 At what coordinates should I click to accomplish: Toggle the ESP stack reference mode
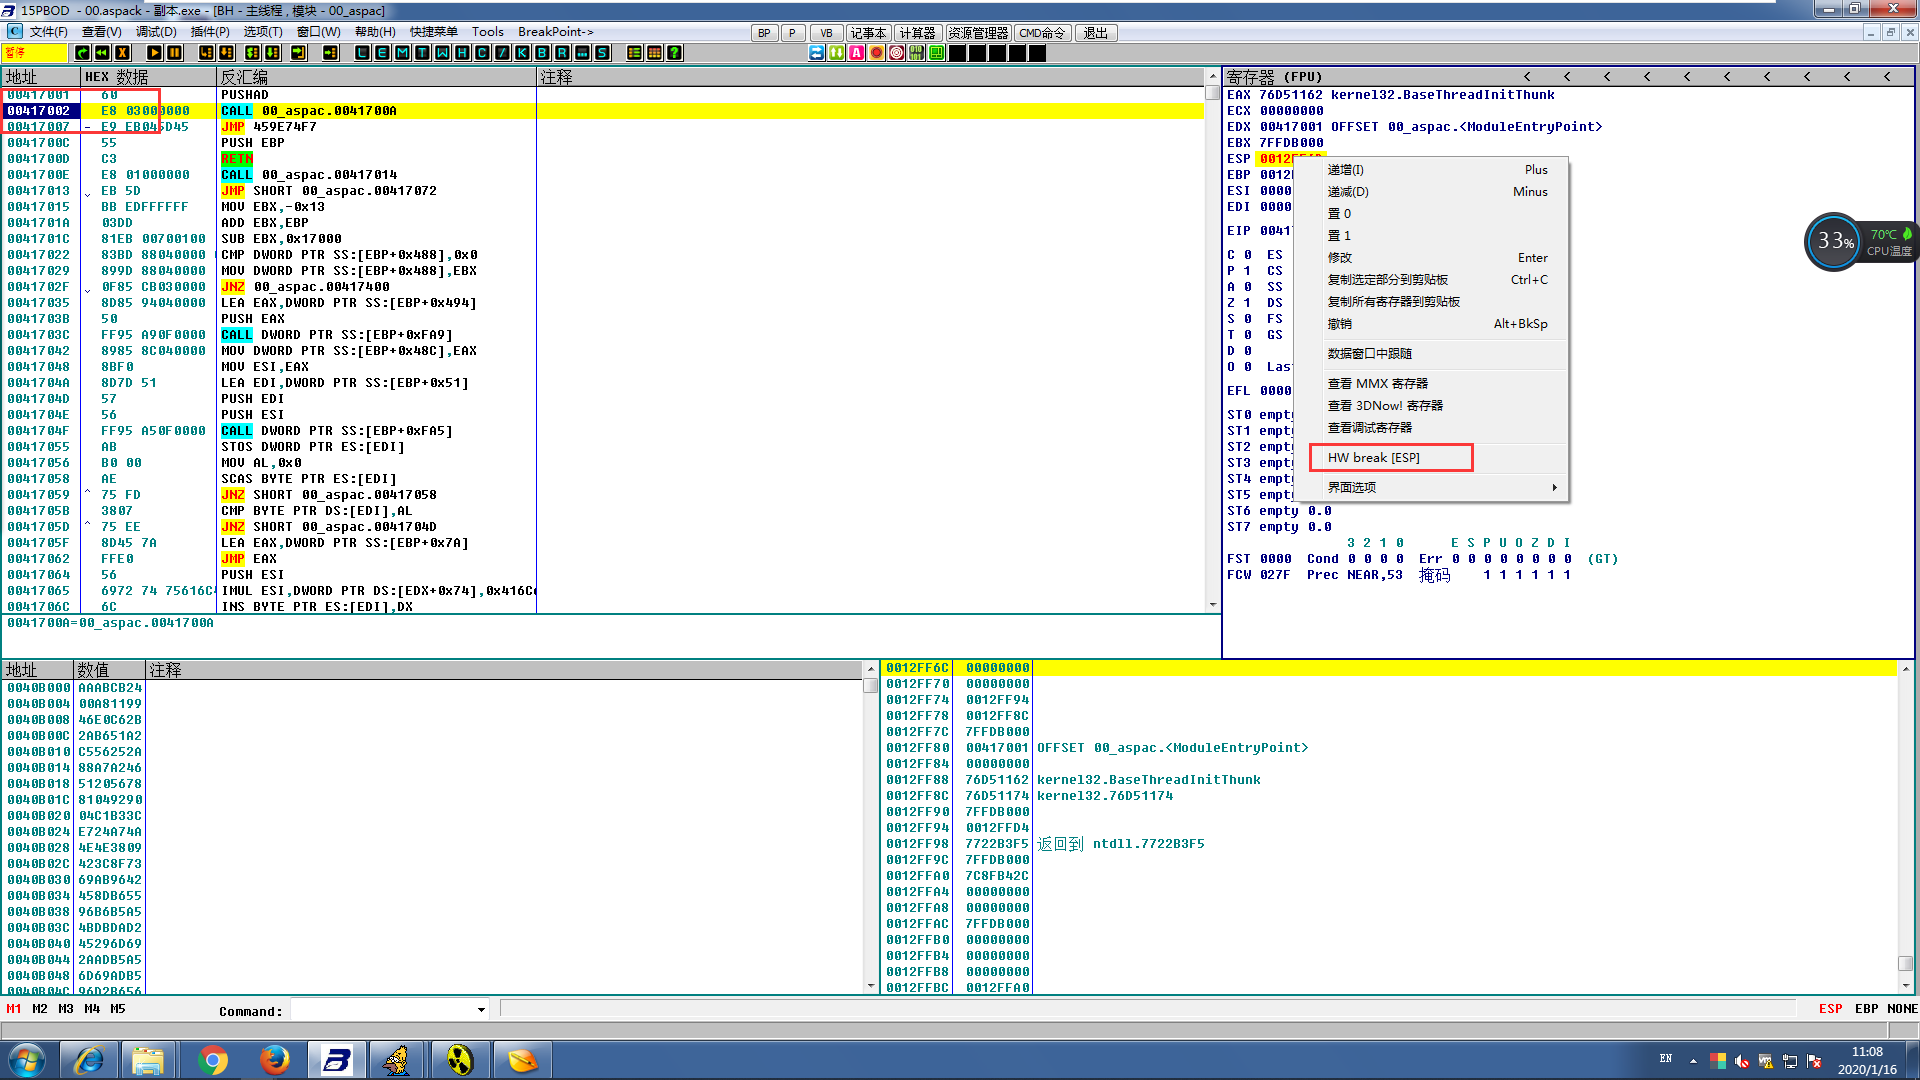[1830, 1009]
